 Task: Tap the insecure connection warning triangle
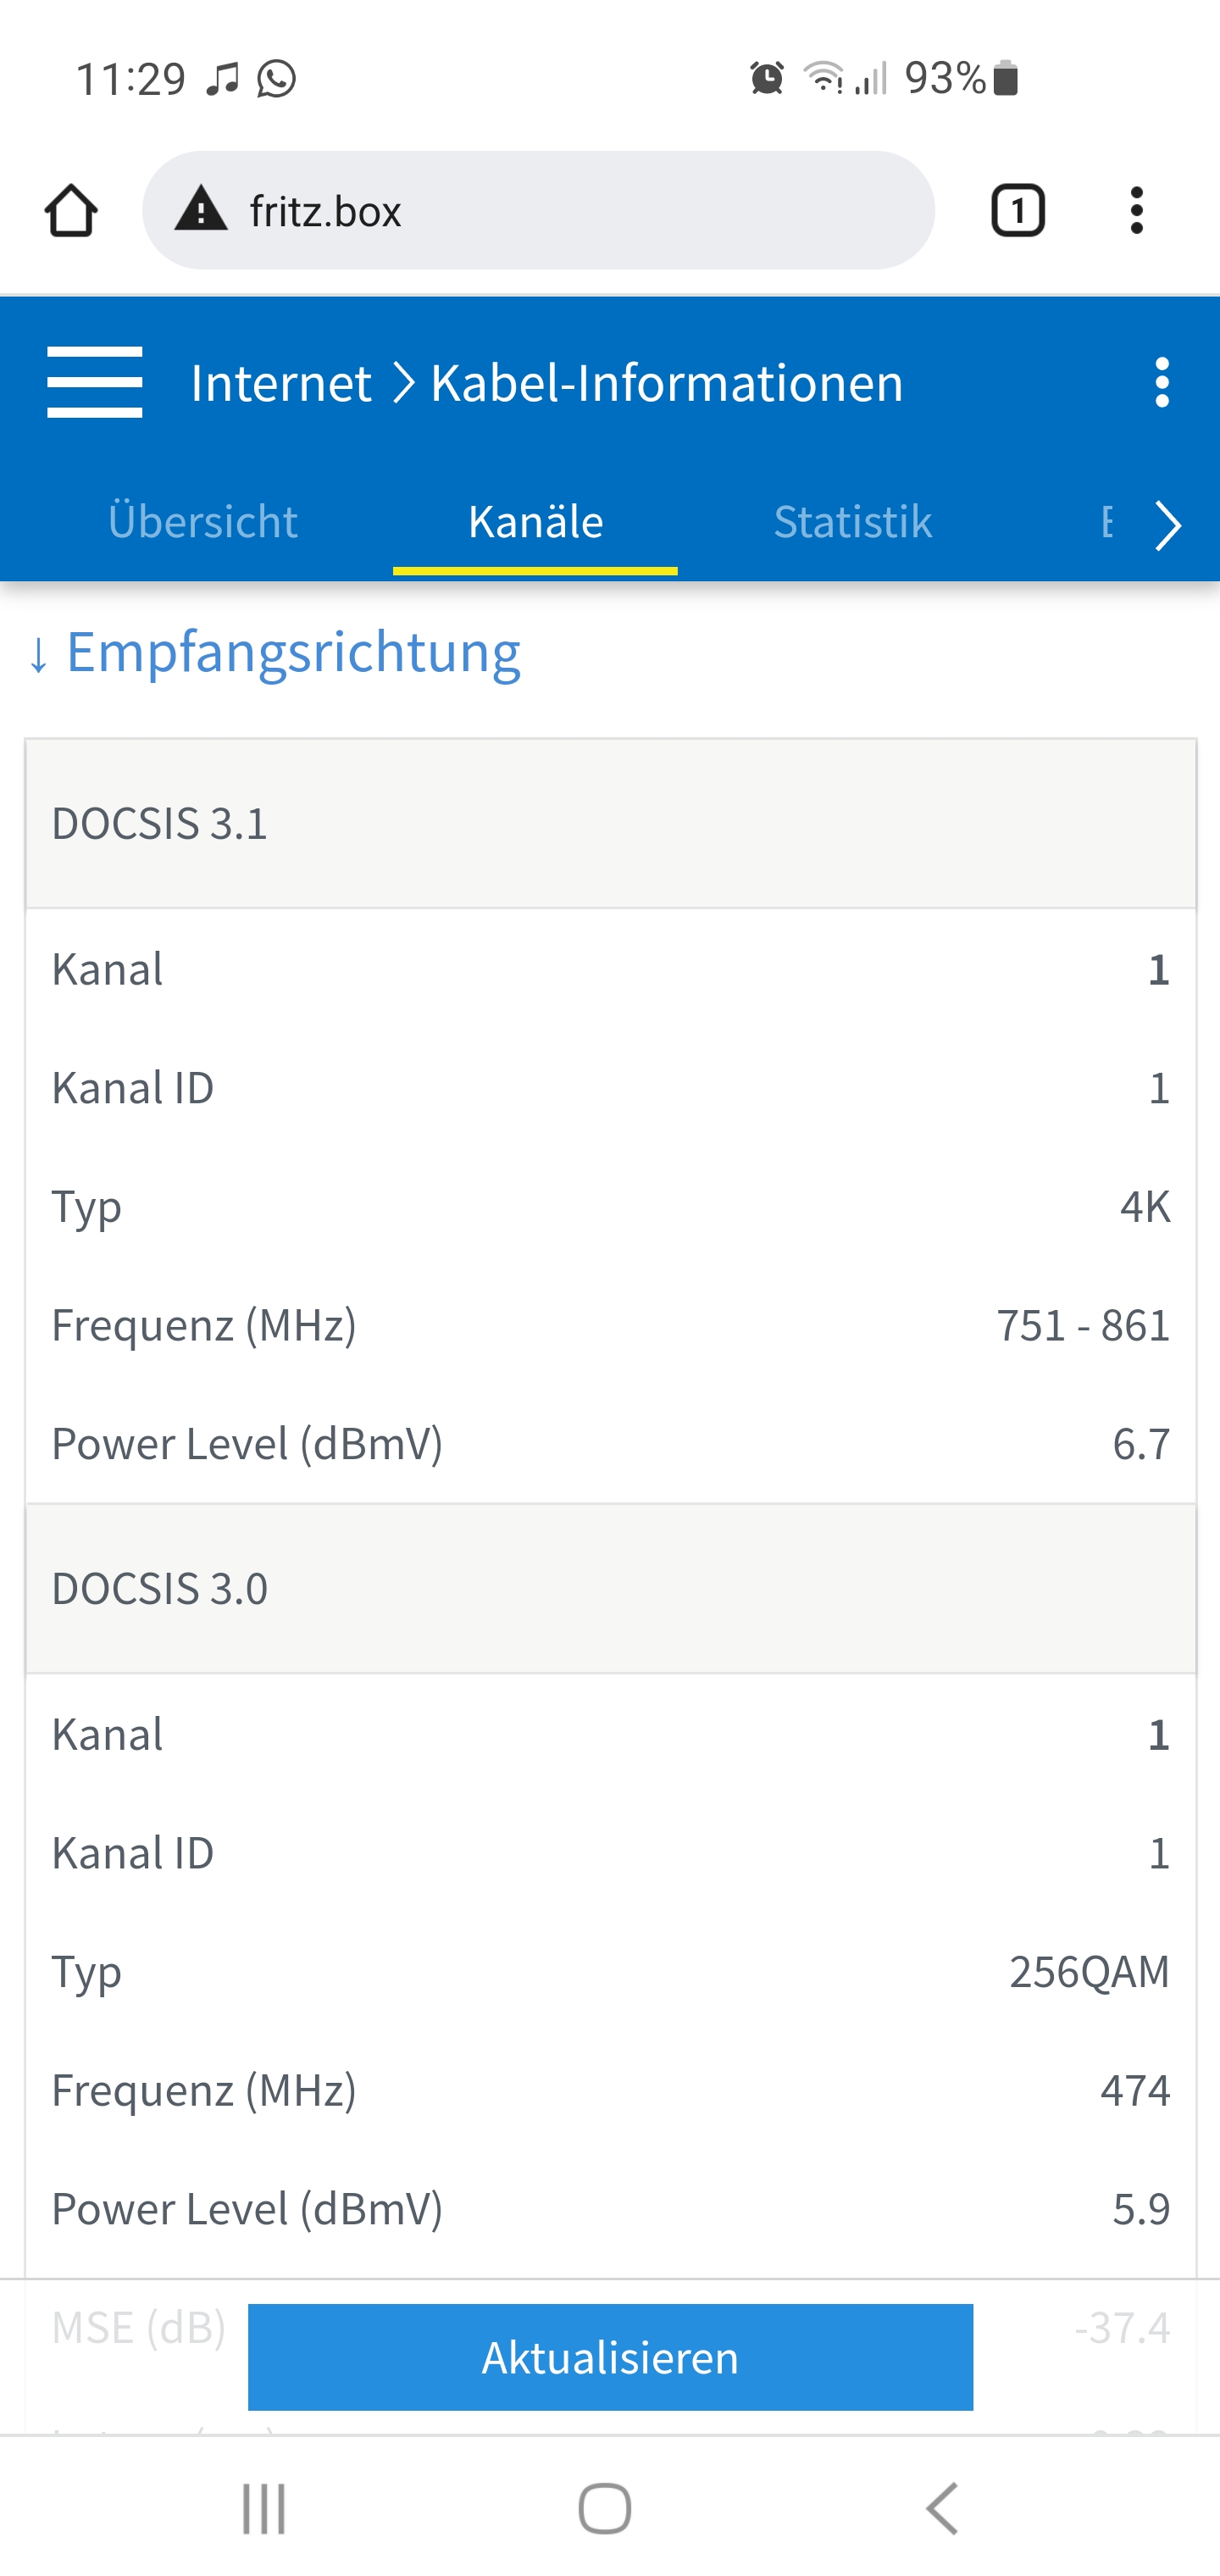point(201,210)
